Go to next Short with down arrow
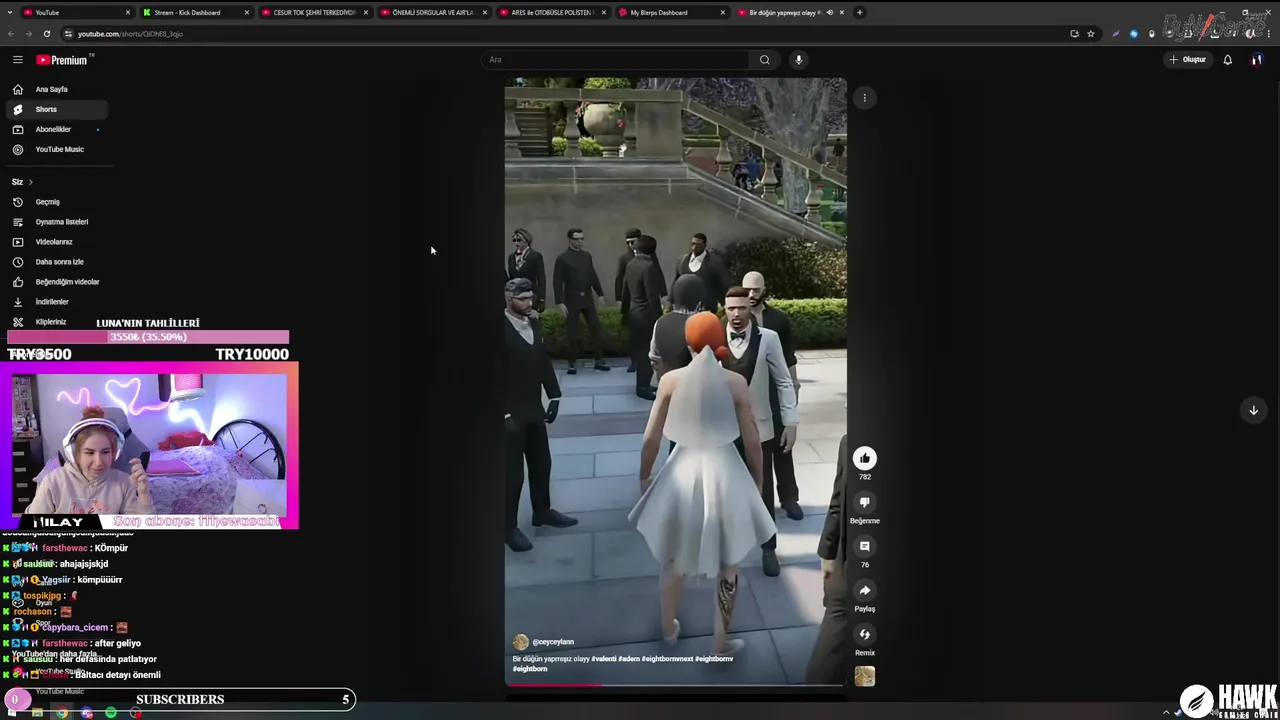1280x720 pixels. 1253,410
